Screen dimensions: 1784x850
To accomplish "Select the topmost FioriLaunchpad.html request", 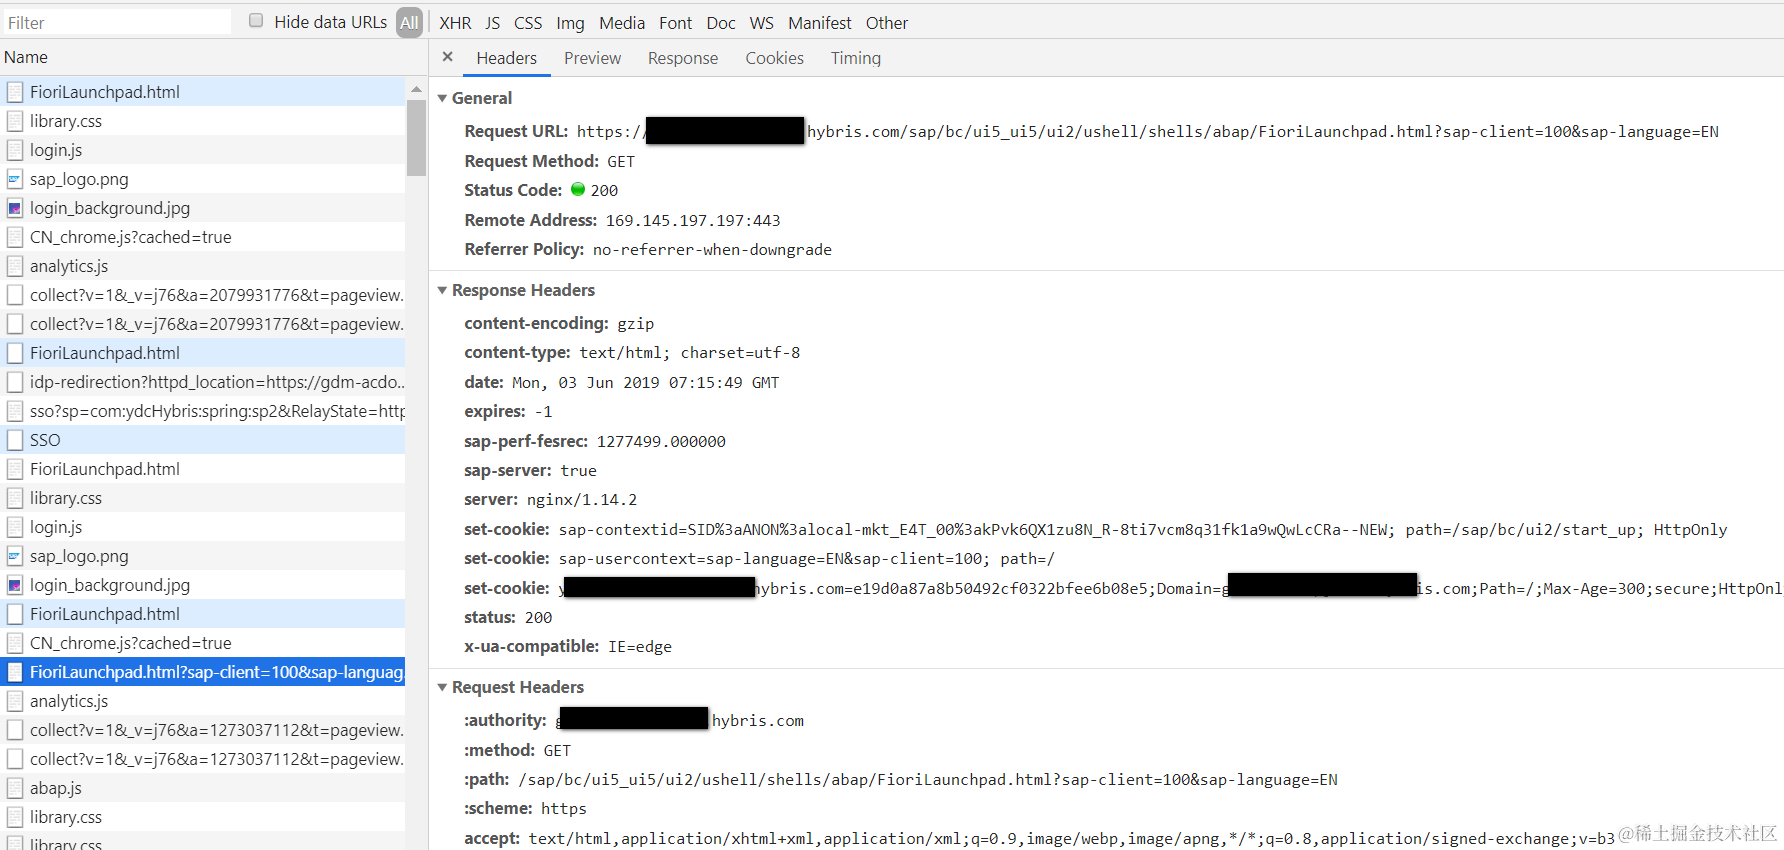I will click(x=203, y=92).
